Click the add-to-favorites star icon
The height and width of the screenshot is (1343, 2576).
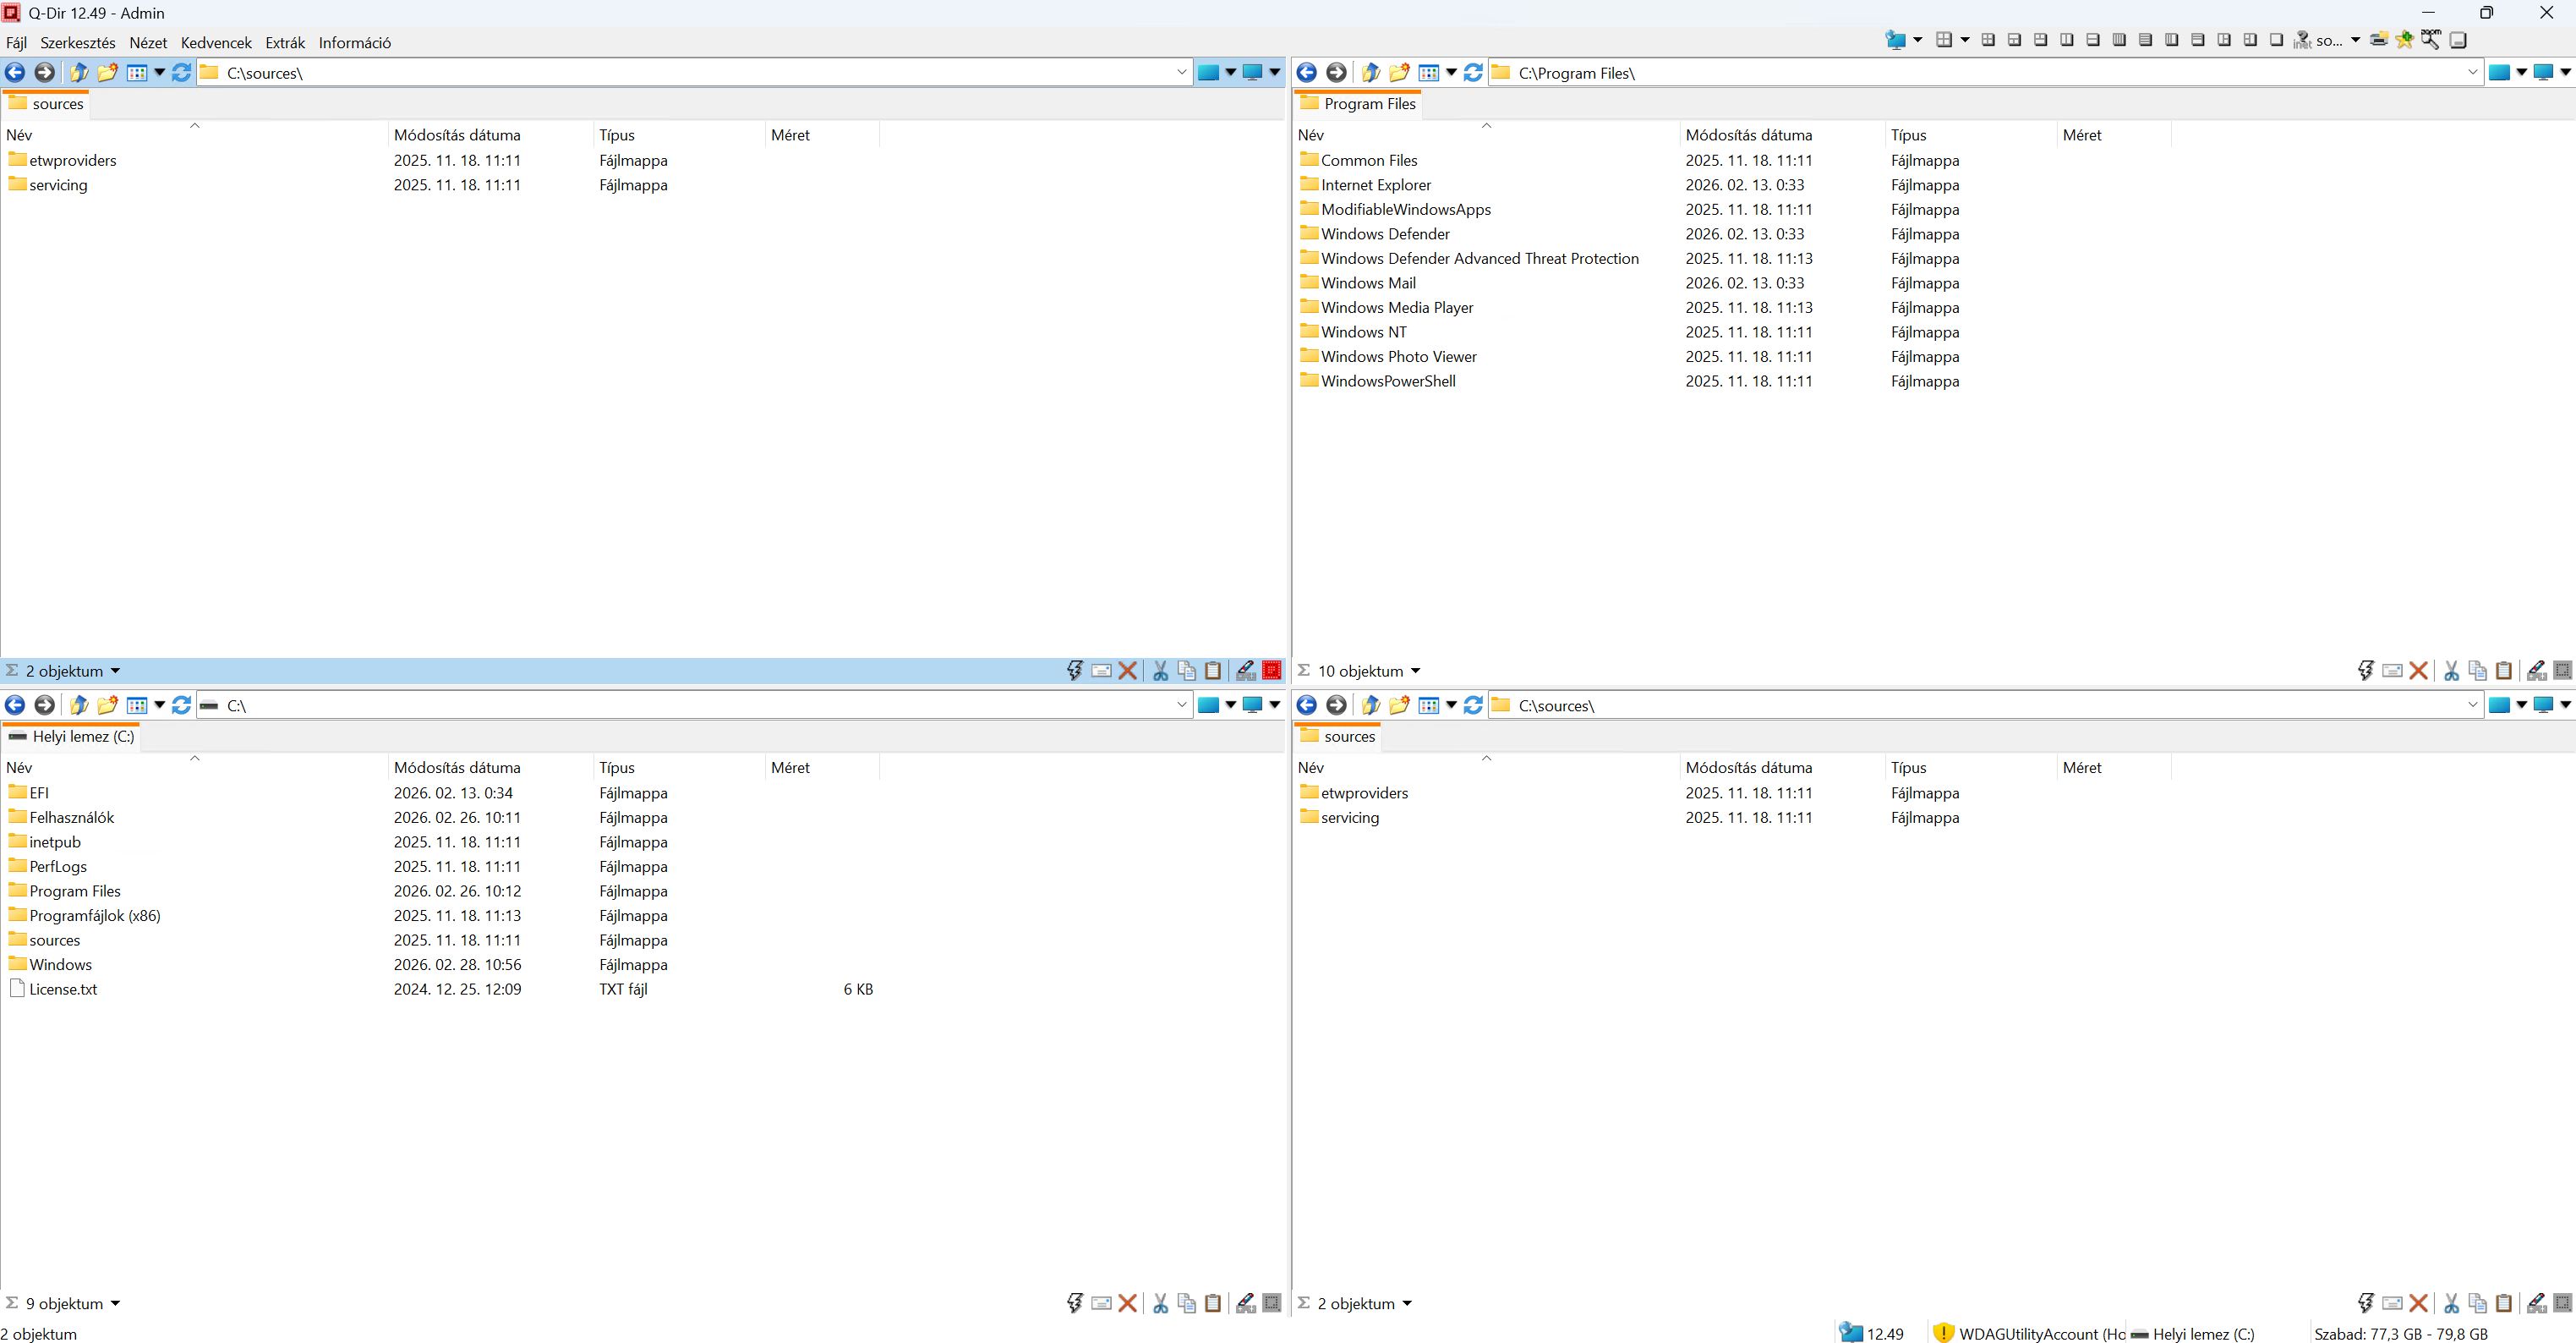(x=2405, y=40)
